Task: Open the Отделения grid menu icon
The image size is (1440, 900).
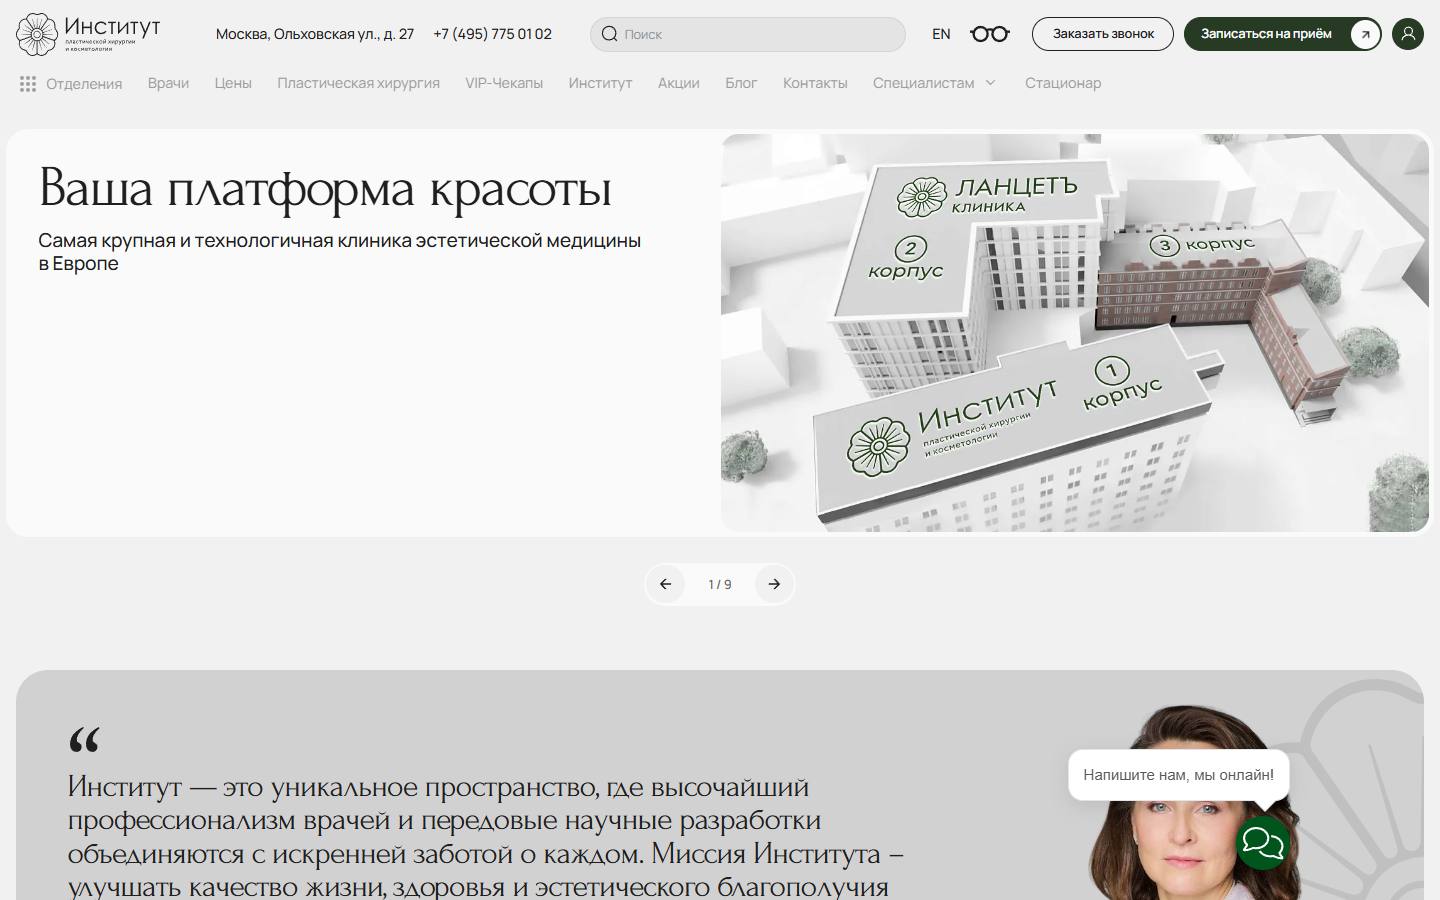Action: 28,84
